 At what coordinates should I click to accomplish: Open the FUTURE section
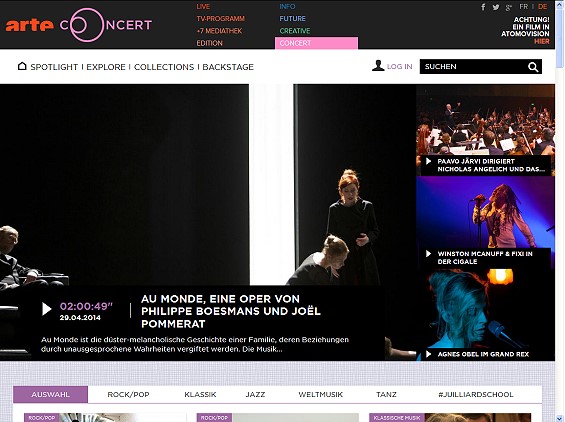(292, 18)
